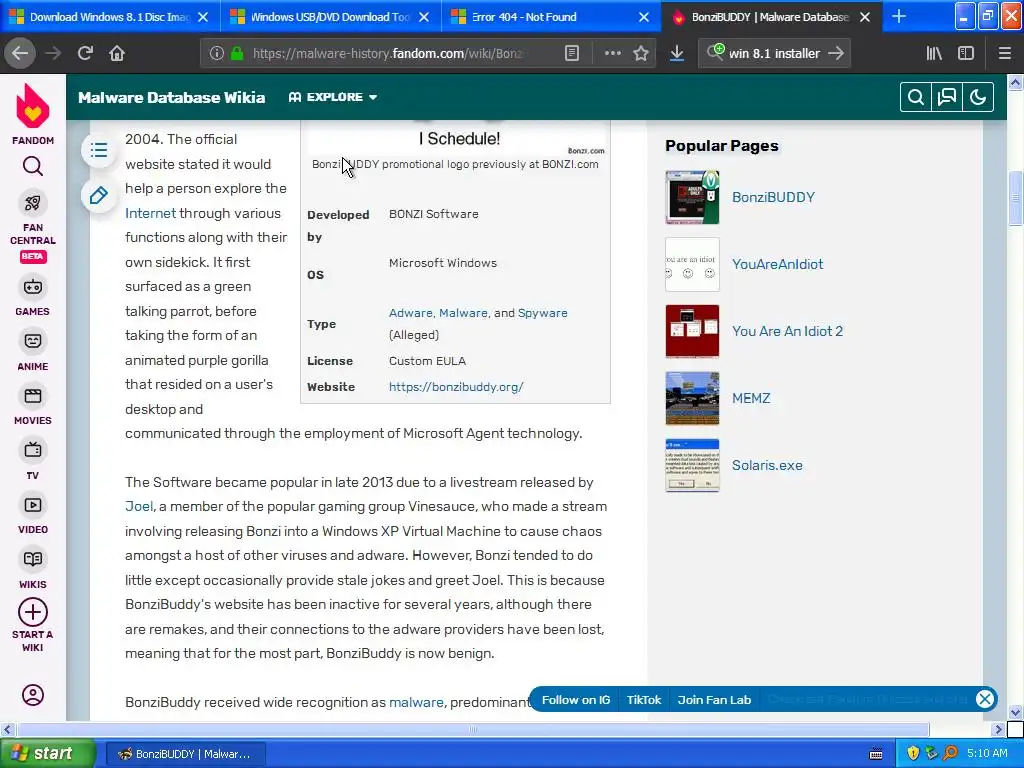Open page actions three-dot menu
Viewport: 1024px width, 768px height.
[613, 54]
